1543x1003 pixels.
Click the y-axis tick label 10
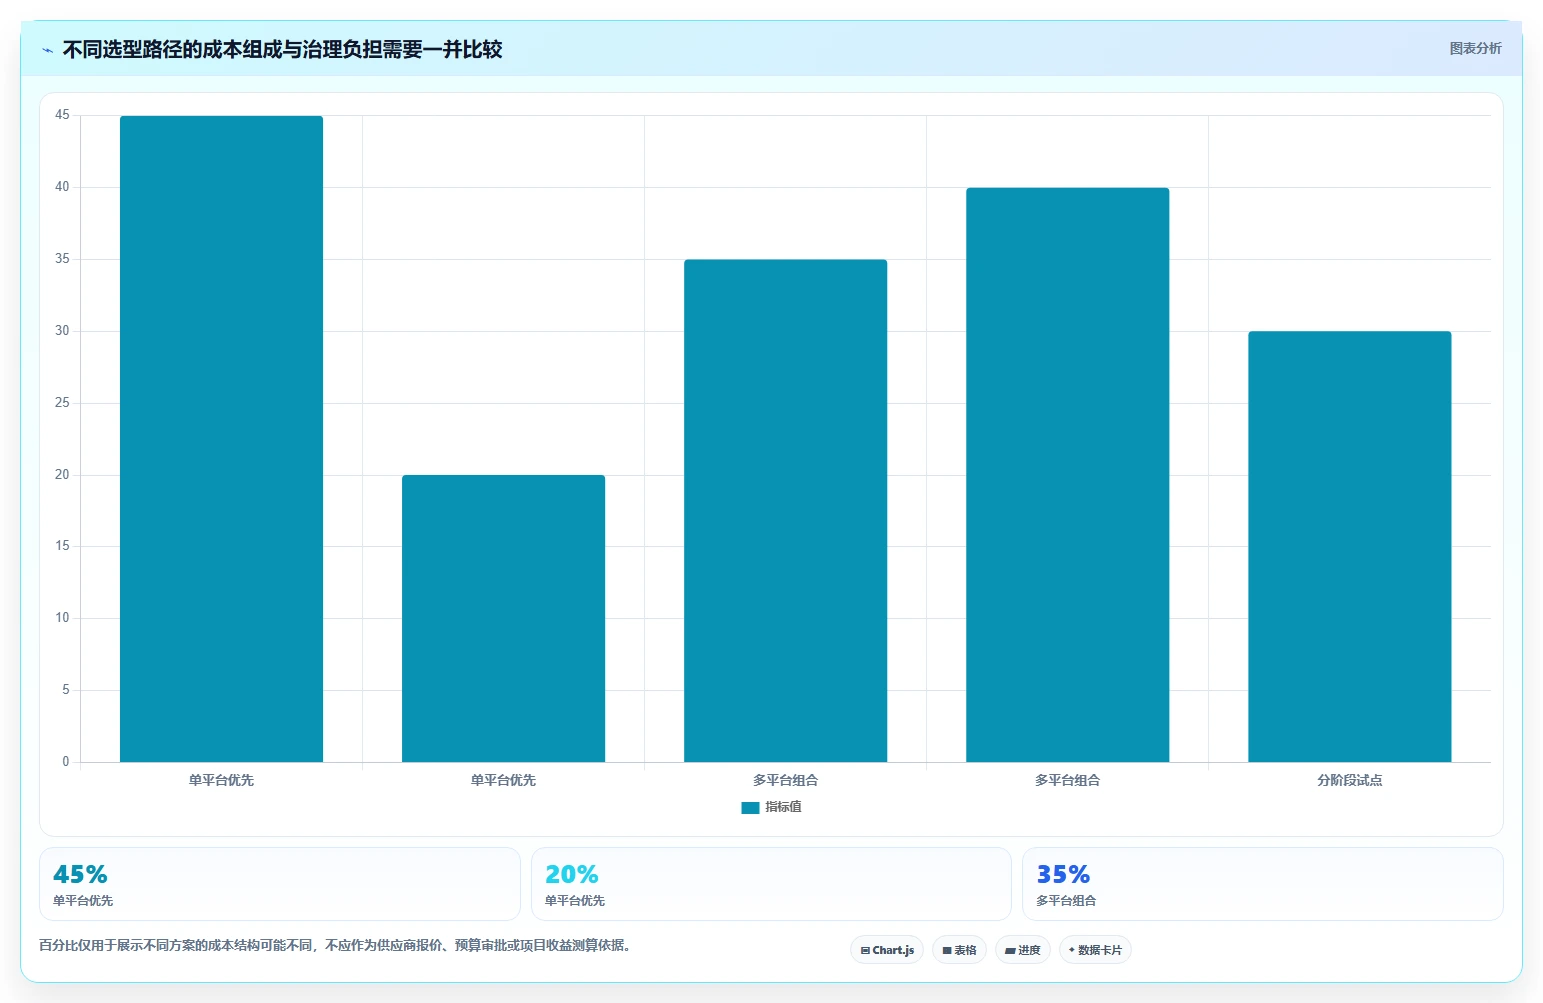62,618
